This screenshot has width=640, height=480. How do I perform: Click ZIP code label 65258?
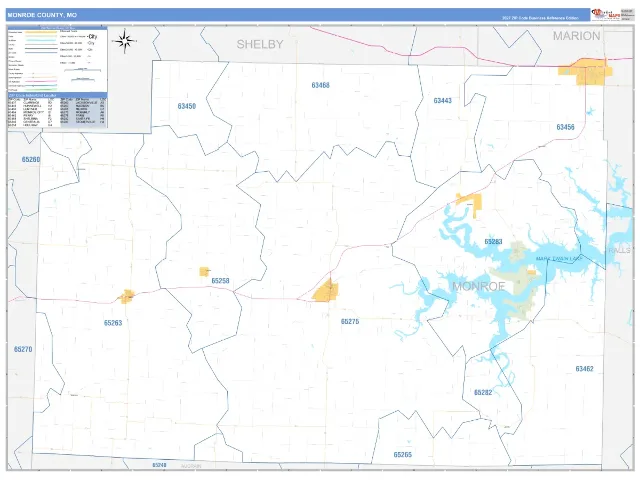220,281
